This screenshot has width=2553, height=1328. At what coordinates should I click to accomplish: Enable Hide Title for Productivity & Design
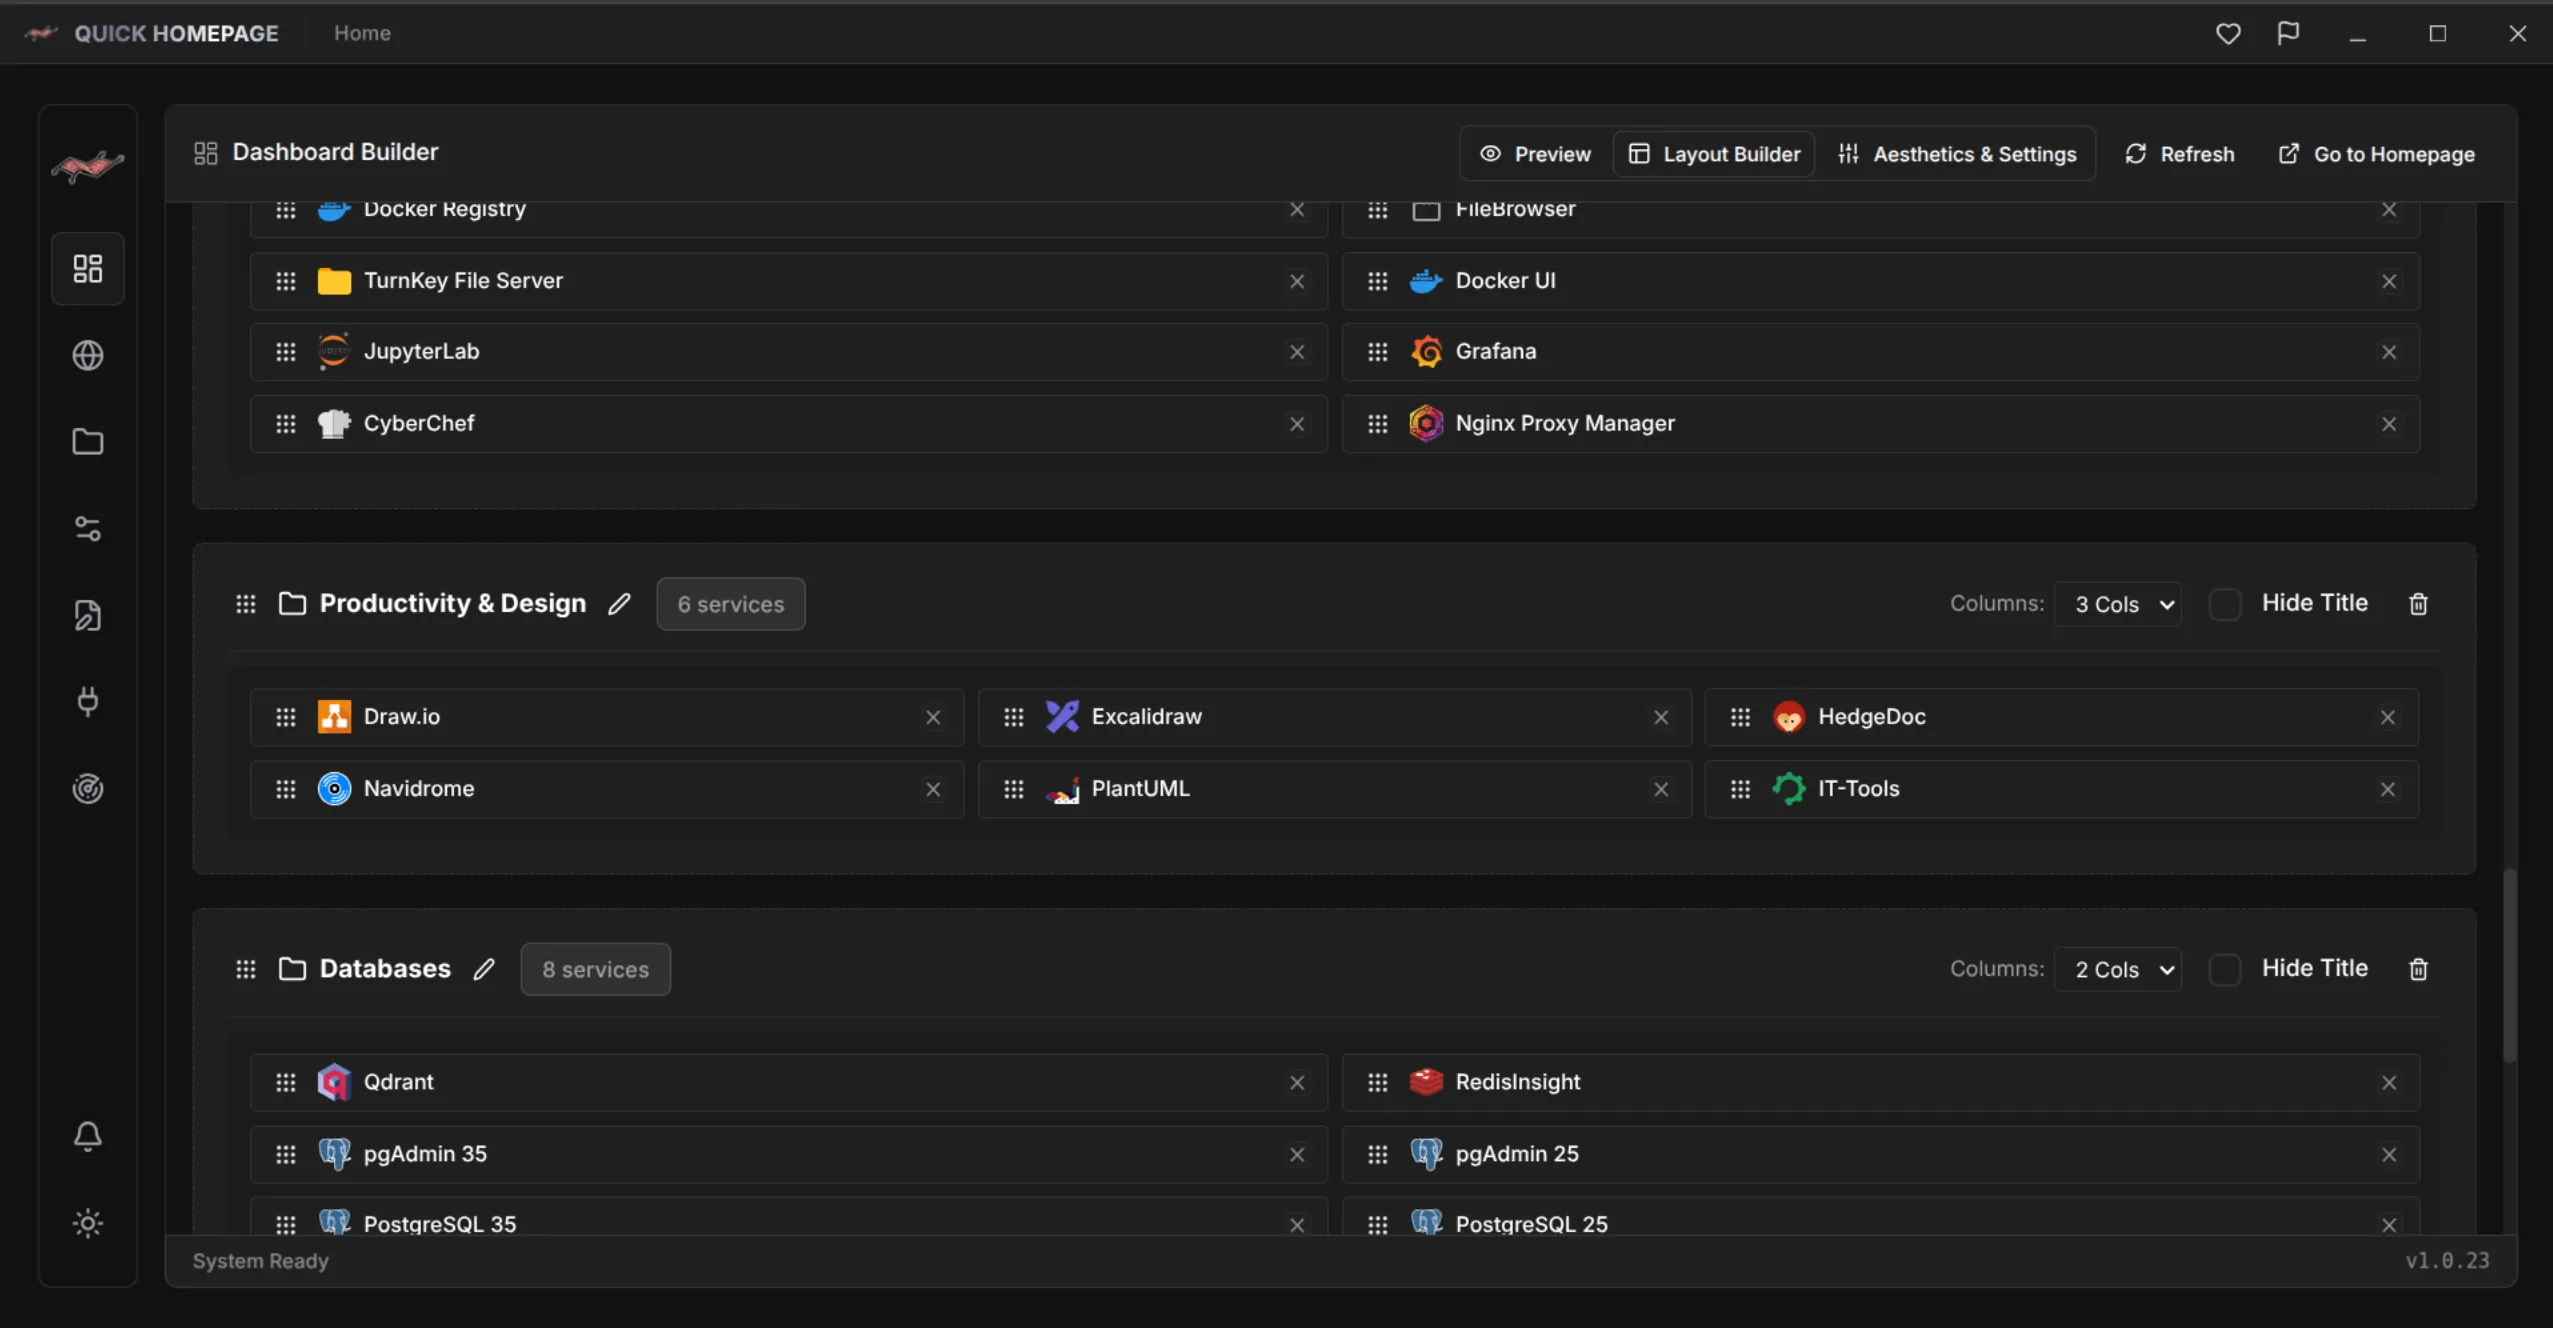tap(2224, 604)
